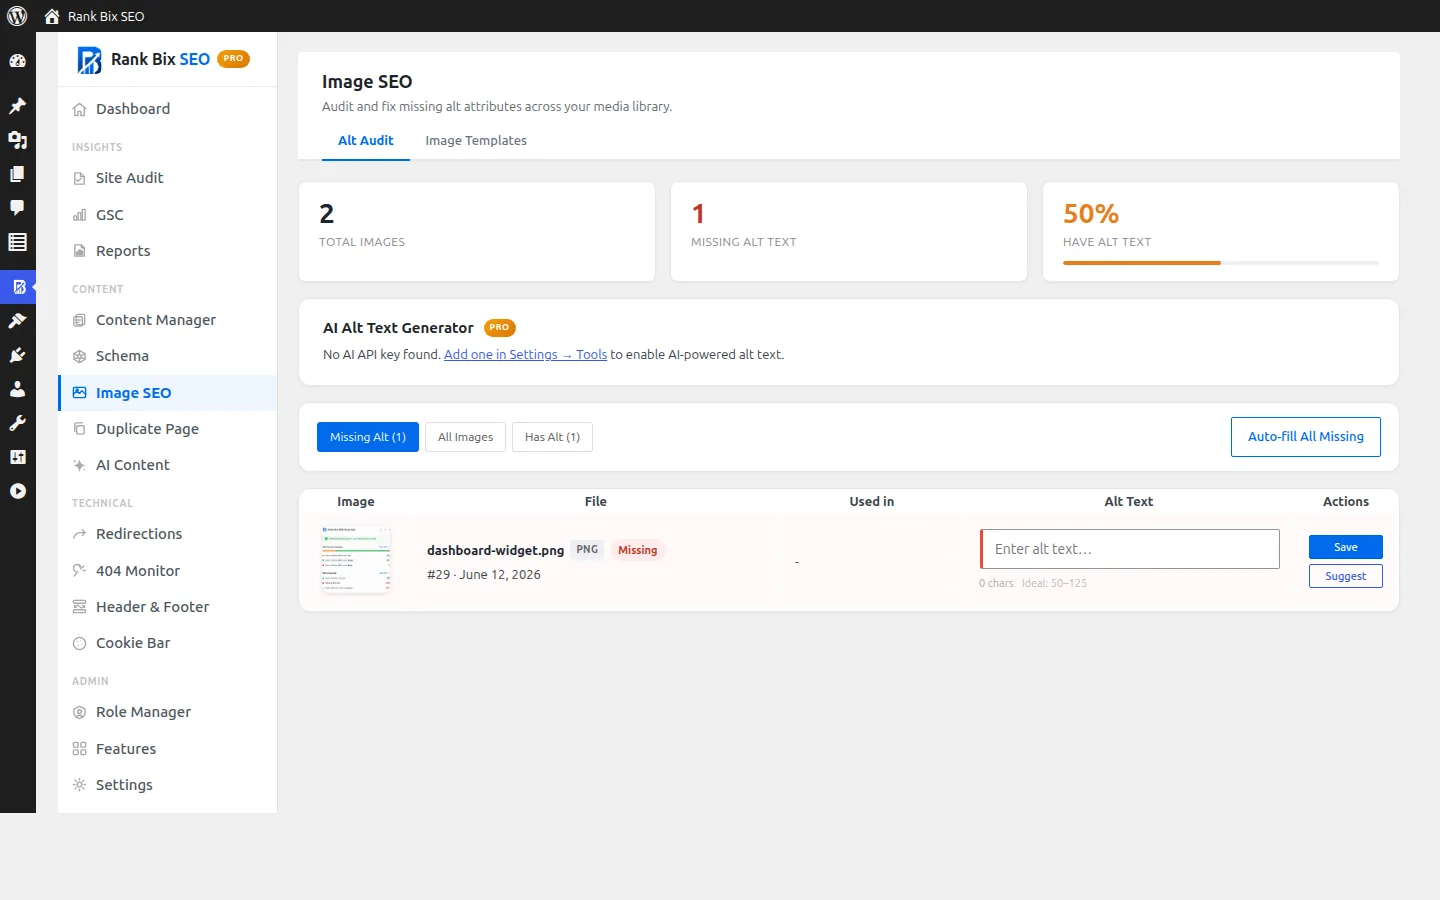Open Plugins plug icon in admin sidebar
This screenshot has height=900, width=1440.
point(17,355)
